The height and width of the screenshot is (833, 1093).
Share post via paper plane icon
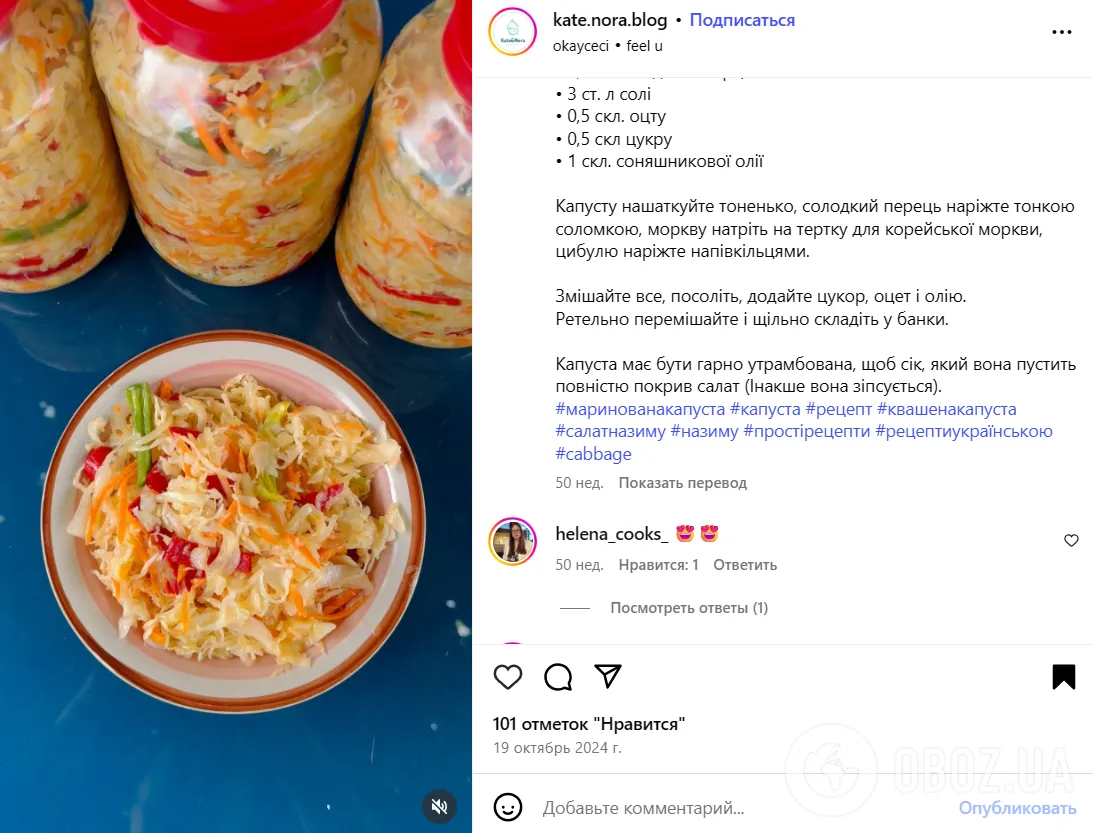(608, 676)
